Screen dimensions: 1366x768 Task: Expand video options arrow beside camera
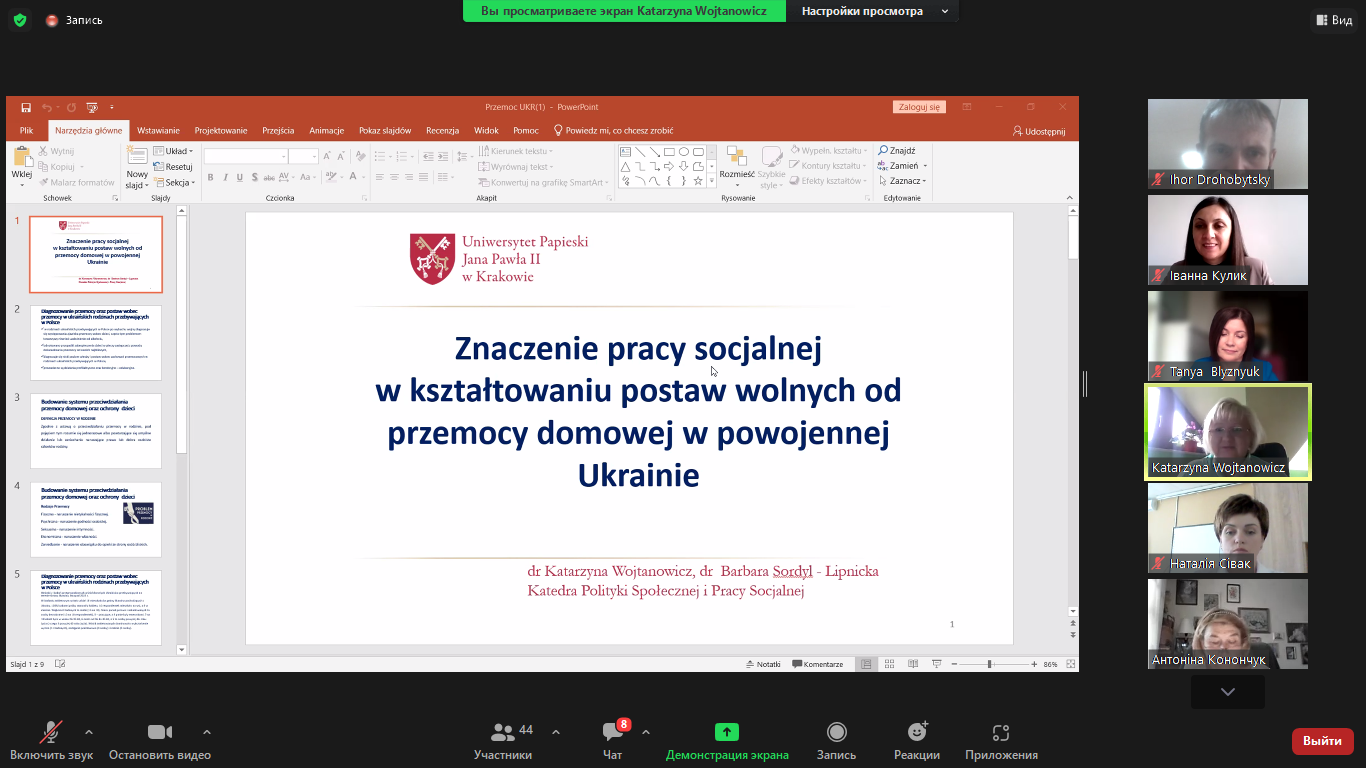(207, 732)
